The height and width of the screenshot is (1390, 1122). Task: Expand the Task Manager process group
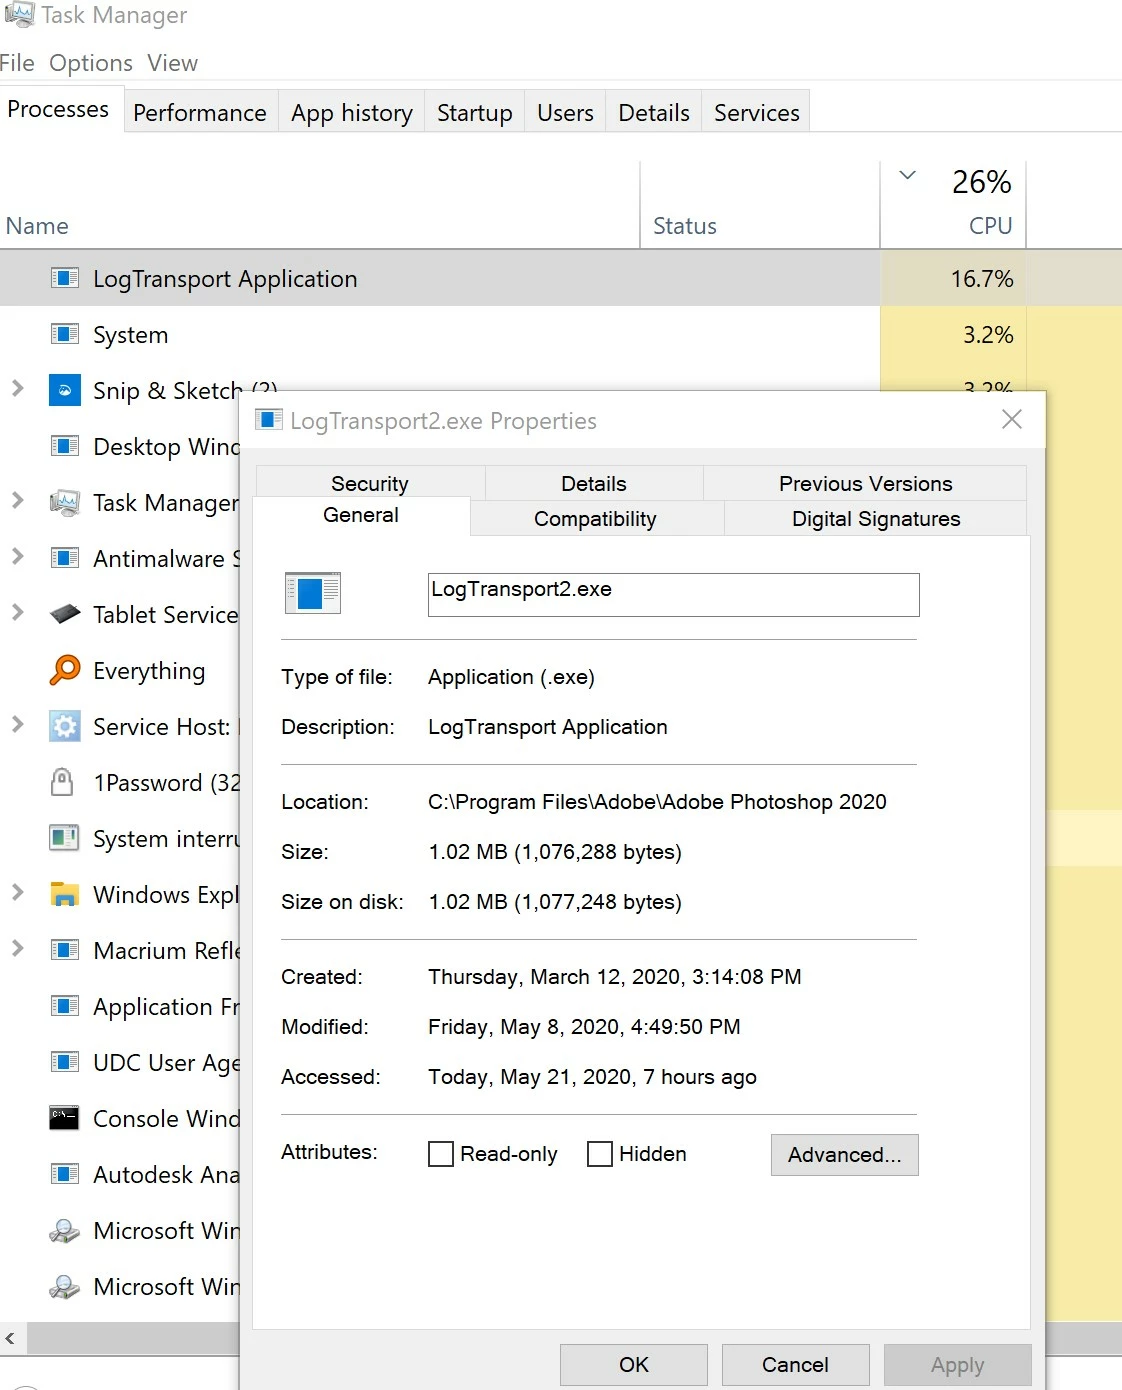17,500
